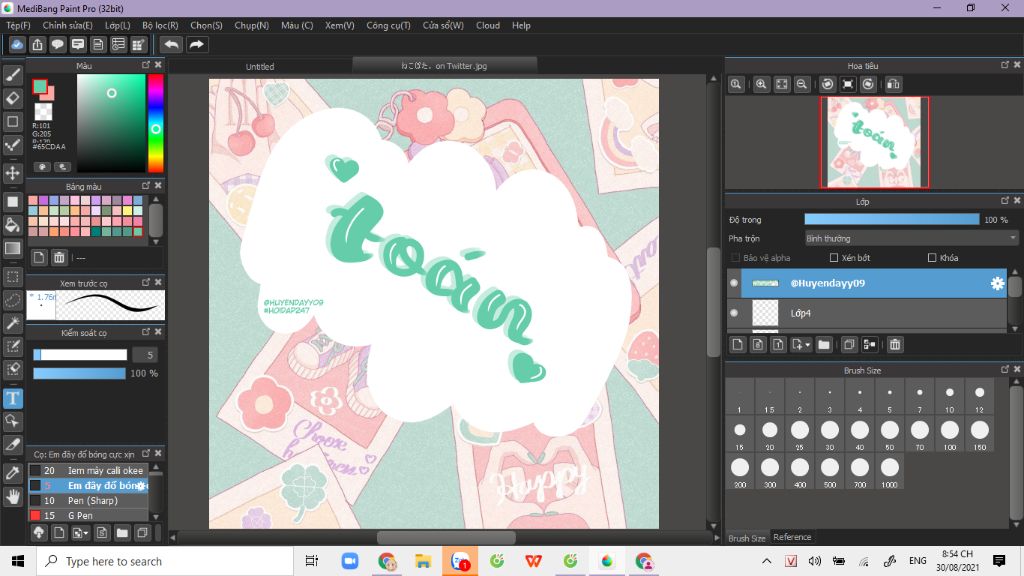Viewport: 1024px width, 576px height.
Task: Open the Chỉnh sửa(E) menu
Action: pyautogui.click(x=67, y=25)
